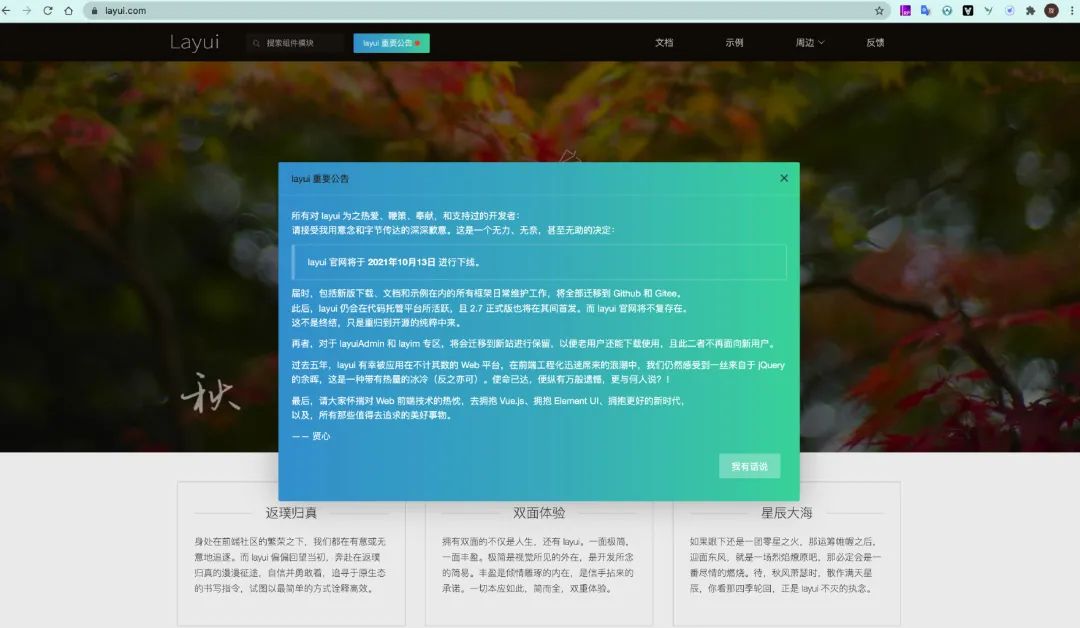This screenshot has height=628, width=1080.
Task: Click the black V extension icon
Action: [x=967, y=10]
